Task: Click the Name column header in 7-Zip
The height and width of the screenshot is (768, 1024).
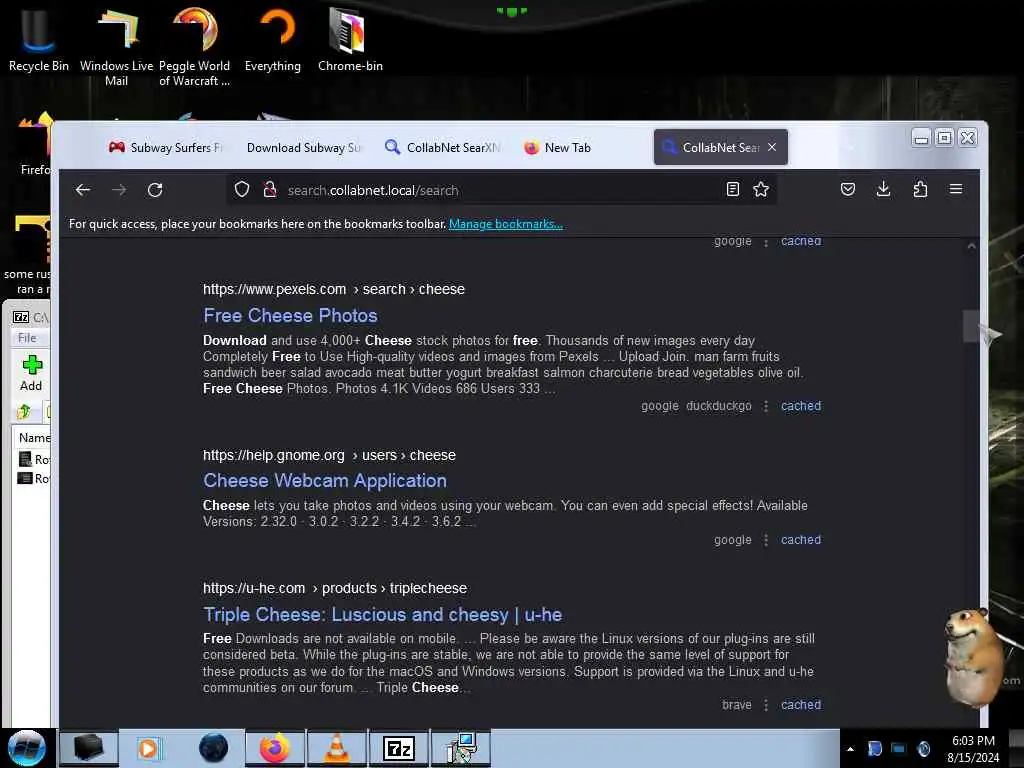Action: pos(33,438)
